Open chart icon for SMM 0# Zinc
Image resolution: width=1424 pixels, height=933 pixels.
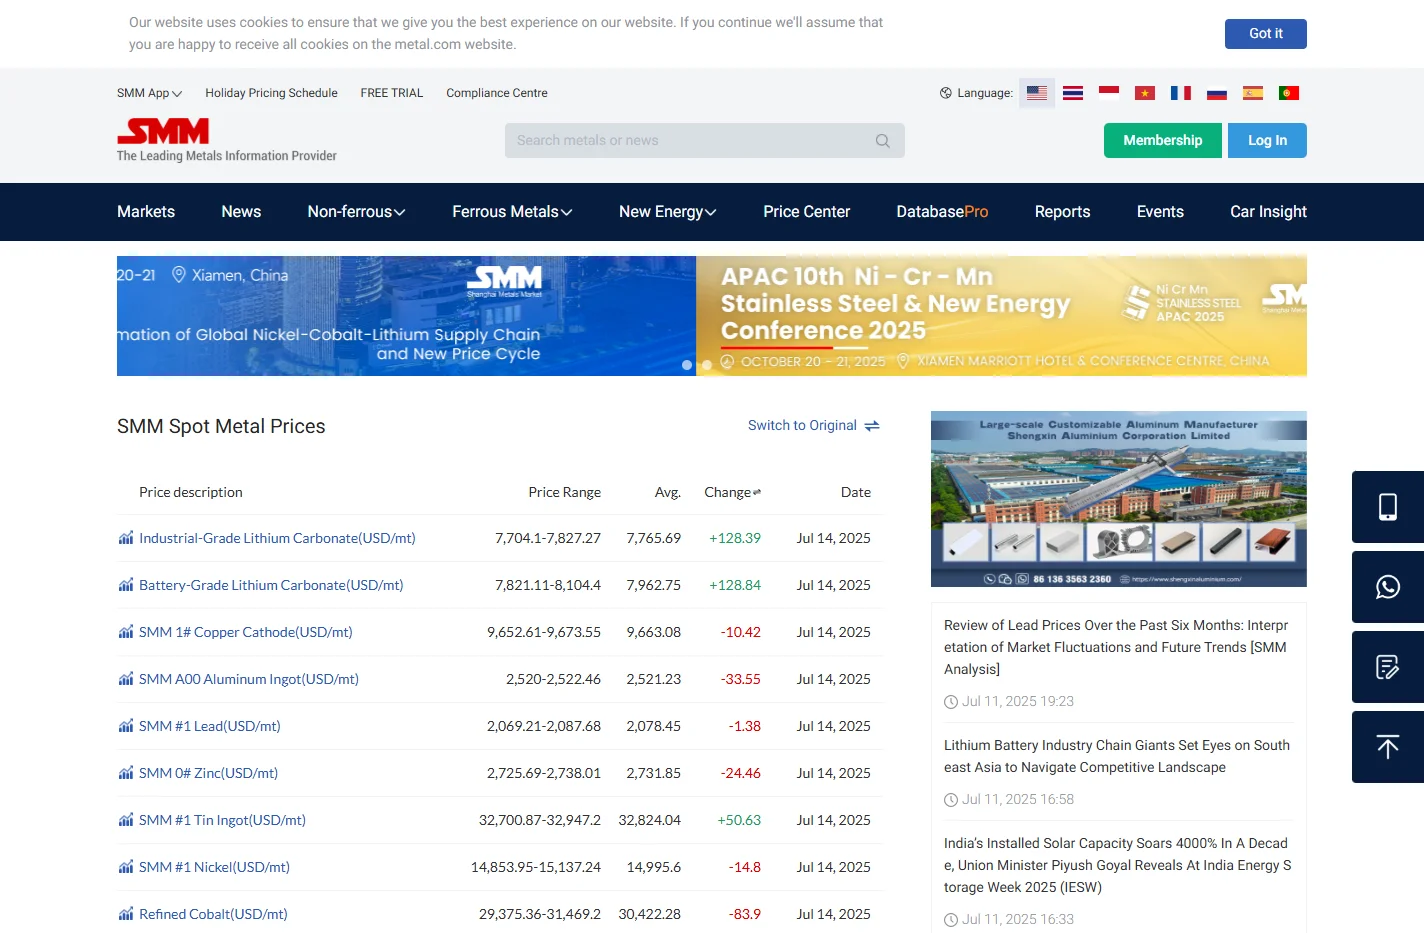pyautogui.click(x=126, y=773)
